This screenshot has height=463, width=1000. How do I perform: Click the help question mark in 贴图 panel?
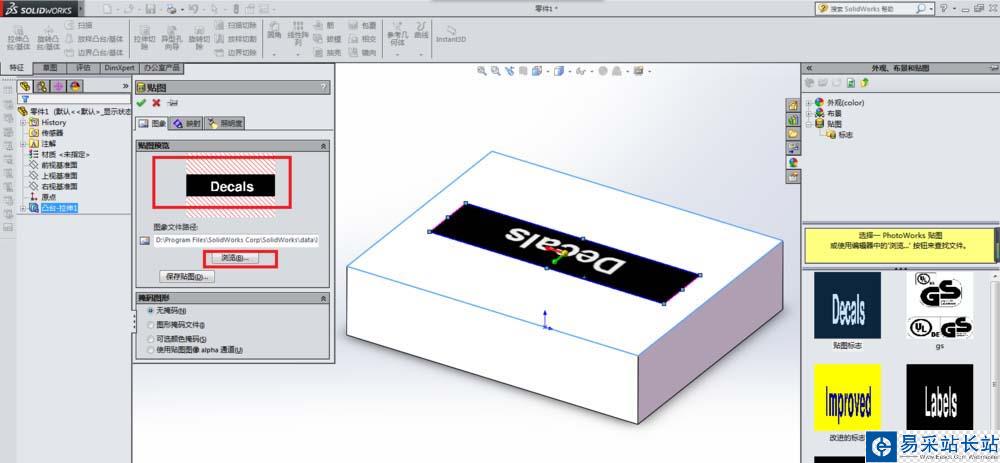324,87
